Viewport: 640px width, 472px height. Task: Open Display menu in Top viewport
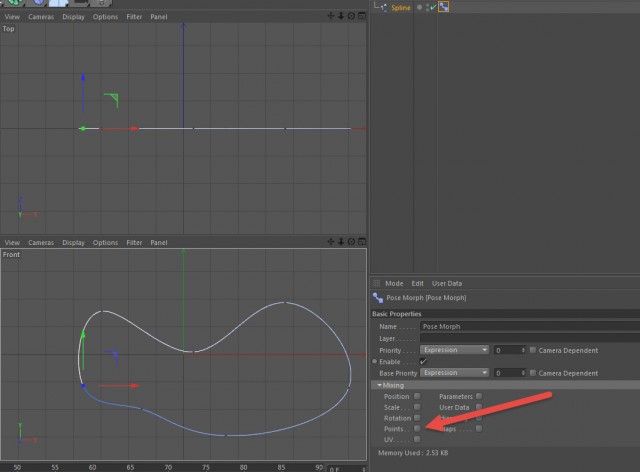73,17
